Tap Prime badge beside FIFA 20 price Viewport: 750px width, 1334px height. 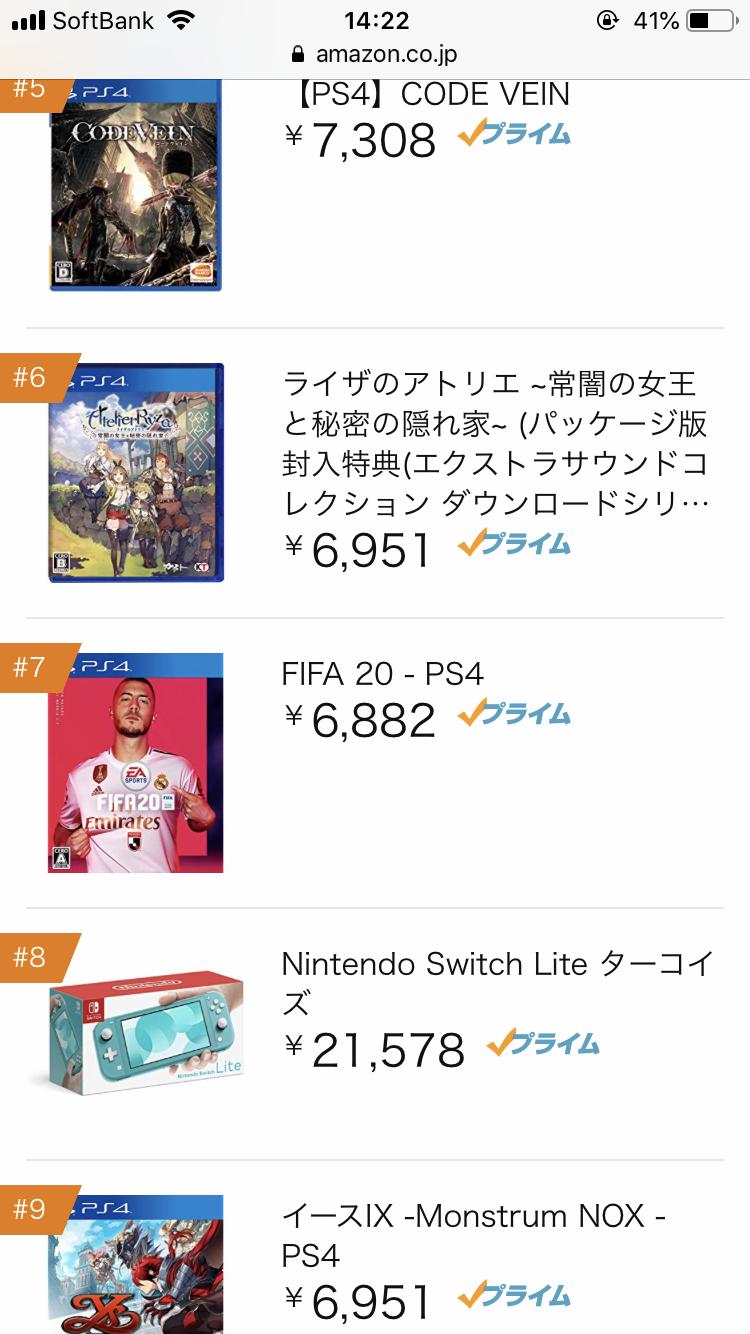click(514, 714)
